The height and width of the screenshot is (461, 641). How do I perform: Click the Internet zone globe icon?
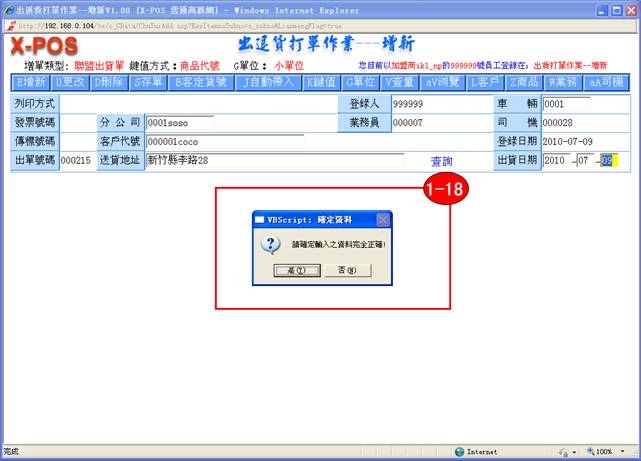(459, 452)
